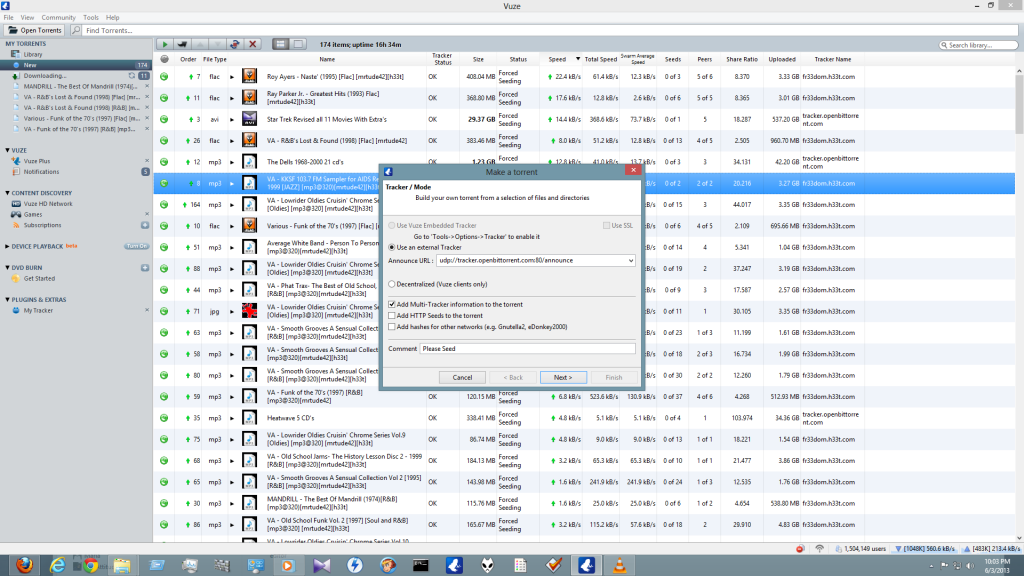The width and height of the screenshot is (1024, 576).
Task: Click Cancel in Make a torrent dialog
Action: click(462, 377)
